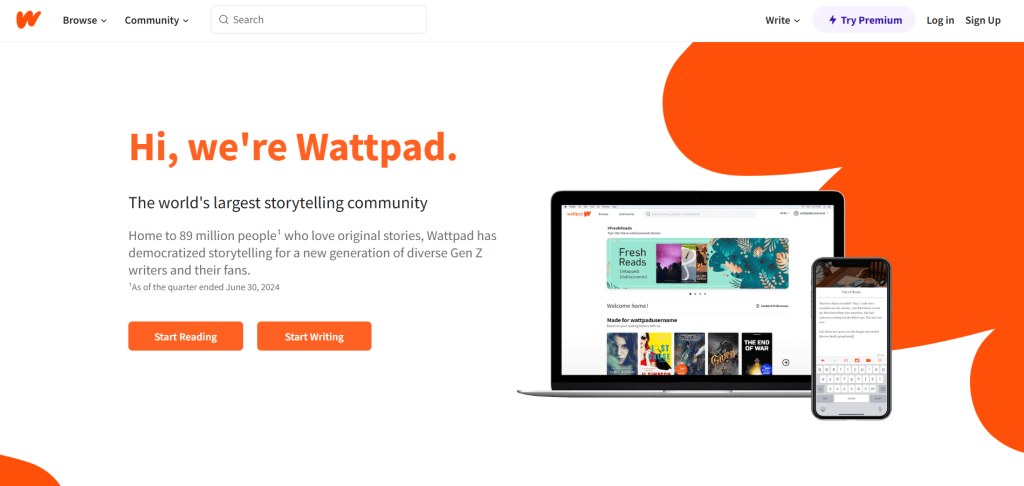
Task: Click the Log in link
Action: tap(940, 20)
